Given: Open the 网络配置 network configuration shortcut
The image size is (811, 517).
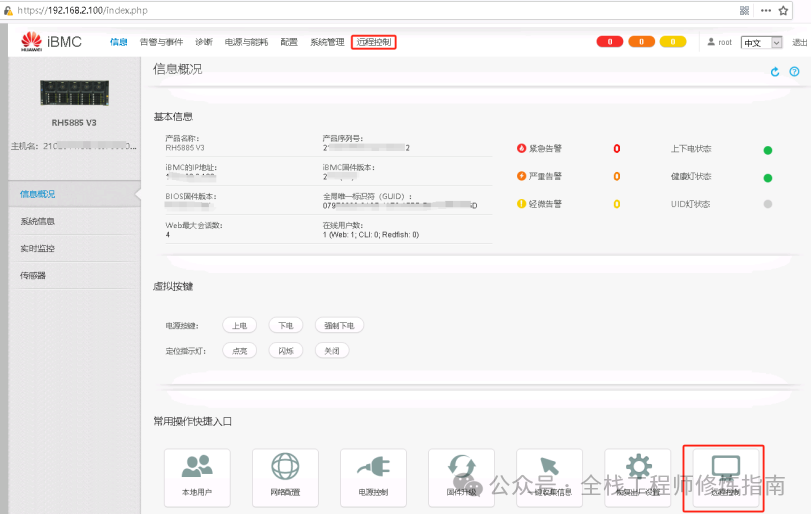Looking at the screenshot, I should point(285,477).
